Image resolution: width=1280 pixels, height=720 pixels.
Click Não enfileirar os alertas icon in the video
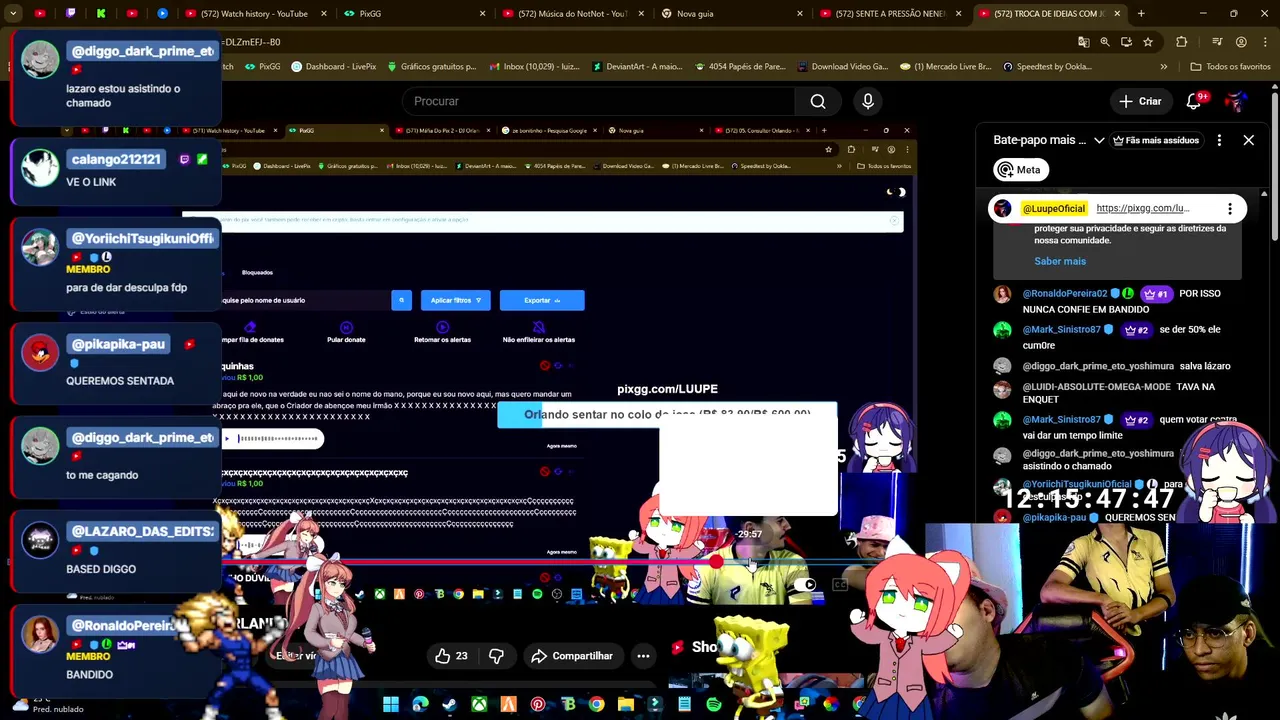538,328
